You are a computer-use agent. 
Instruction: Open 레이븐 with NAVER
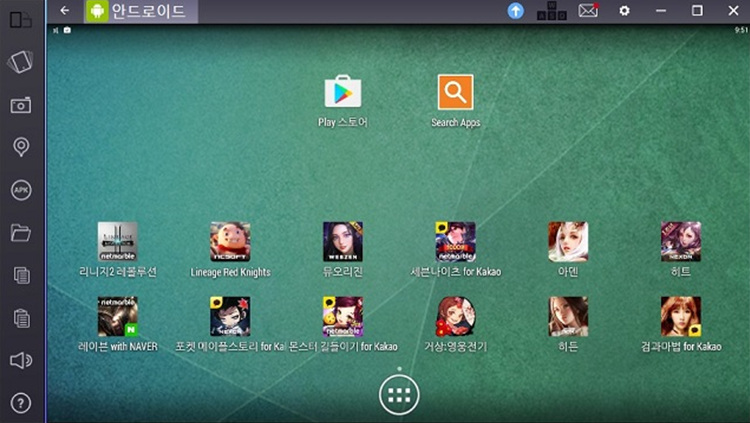click(118, 316)
